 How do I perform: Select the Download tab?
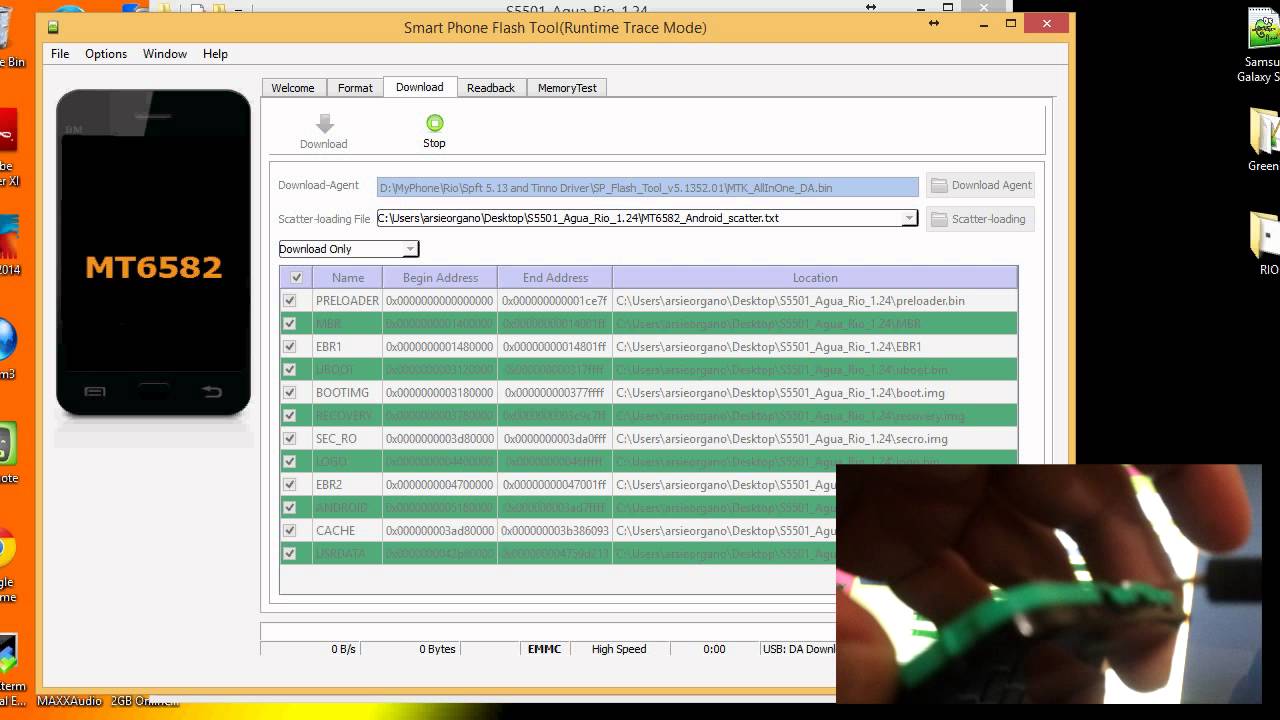click(x=420, y=87)
